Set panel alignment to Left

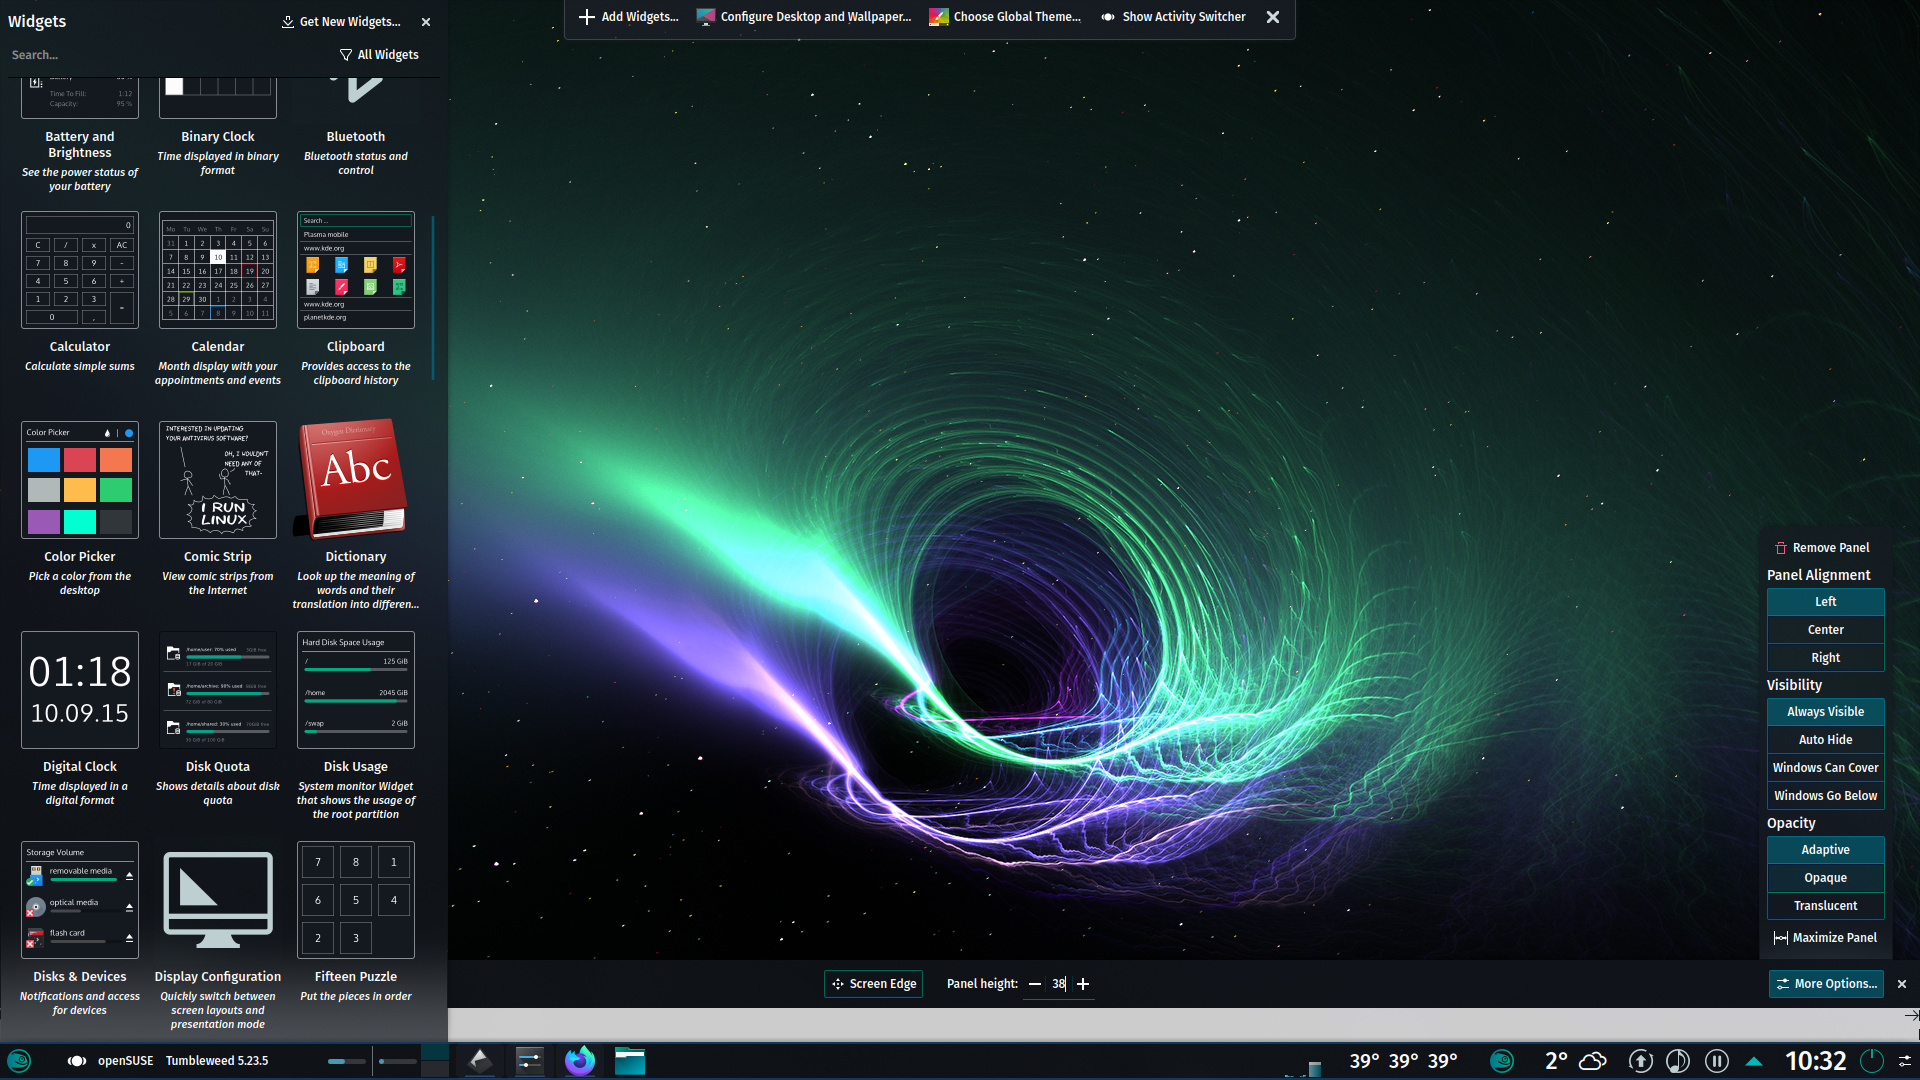[1826, 602]
